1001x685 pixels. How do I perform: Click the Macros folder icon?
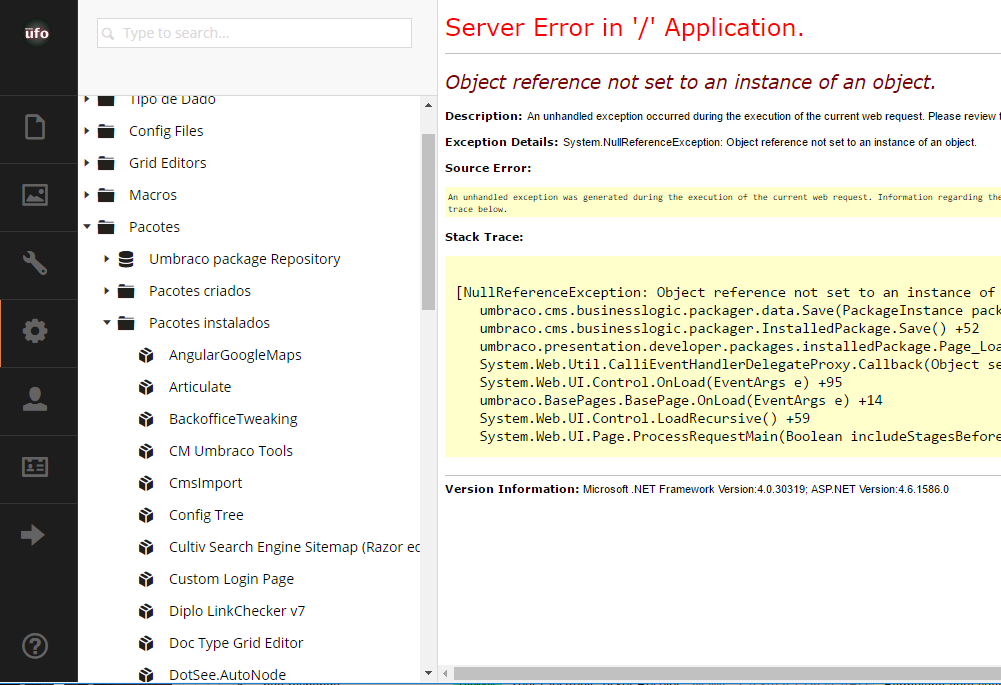tap(106, 195)
